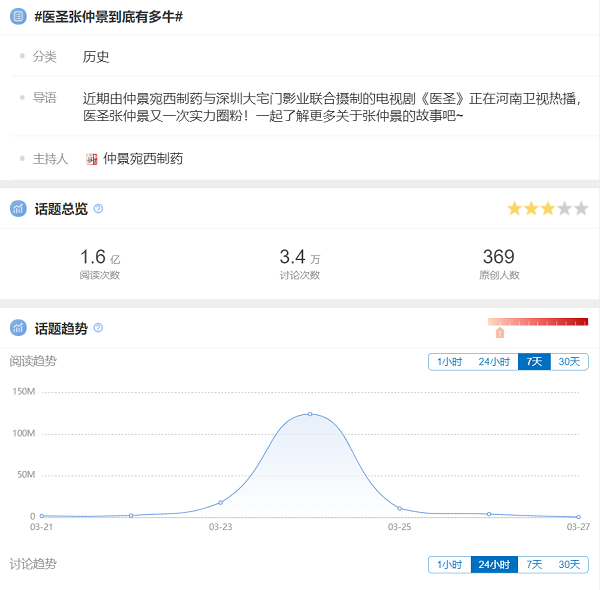Click the 话题趋势 chart icon

[18, 328]
